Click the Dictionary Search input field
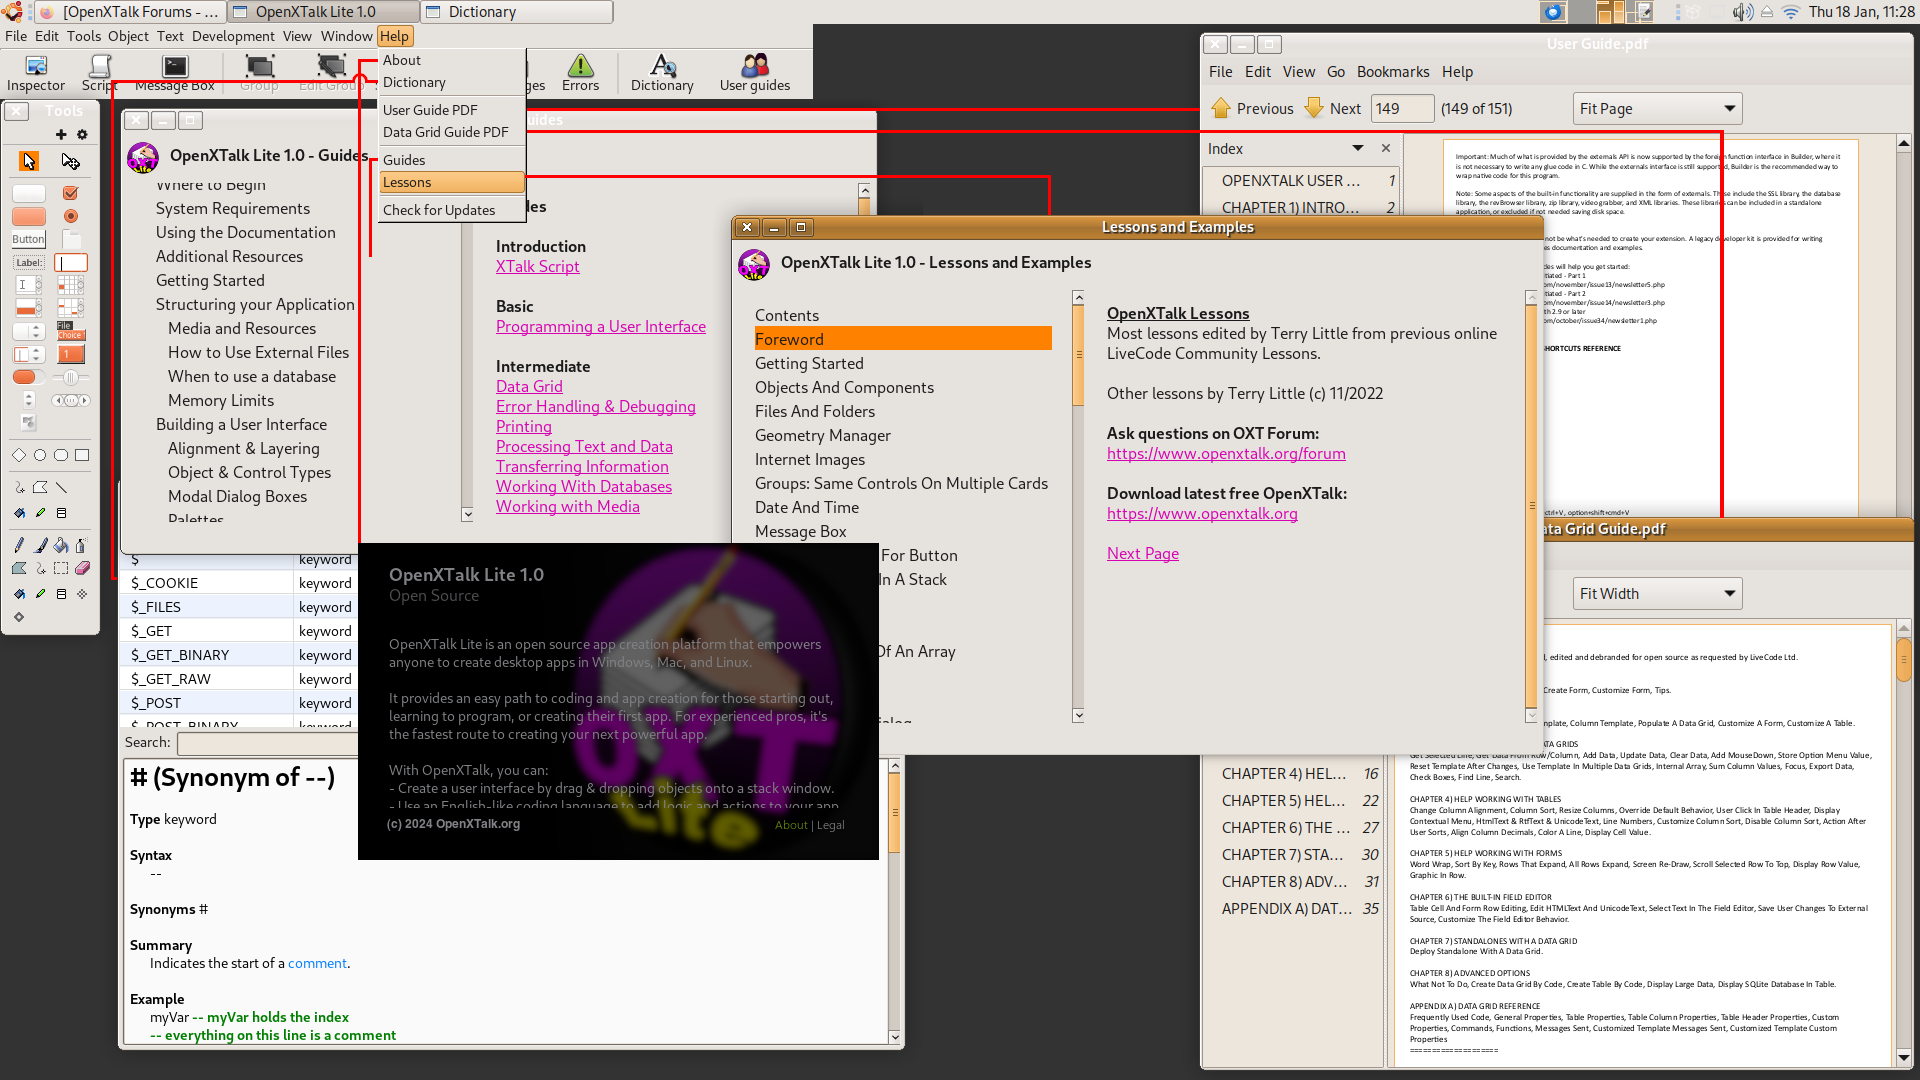Viewport: 1920px width, 1080px height. (266, 743)
